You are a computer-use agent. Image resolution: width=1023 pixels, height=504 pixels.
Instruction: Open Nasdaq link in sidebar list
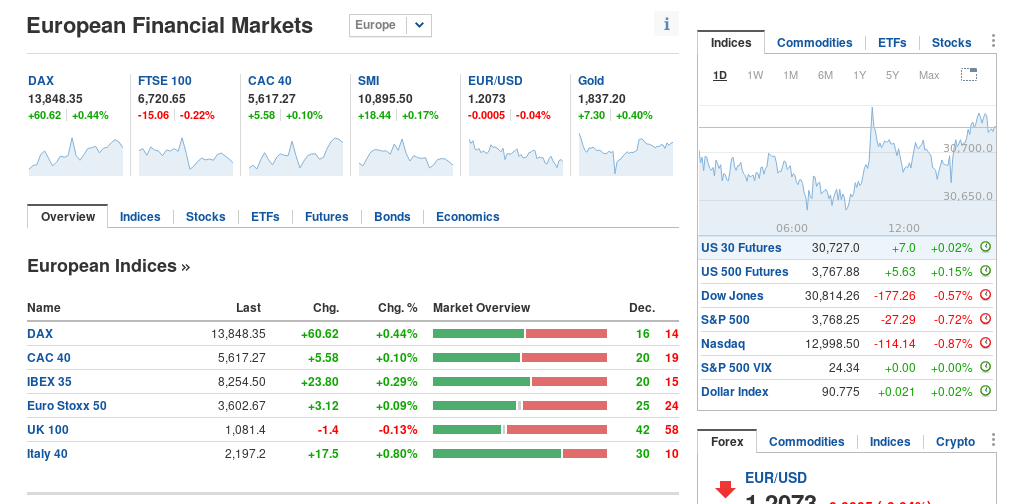coord(723,344)
